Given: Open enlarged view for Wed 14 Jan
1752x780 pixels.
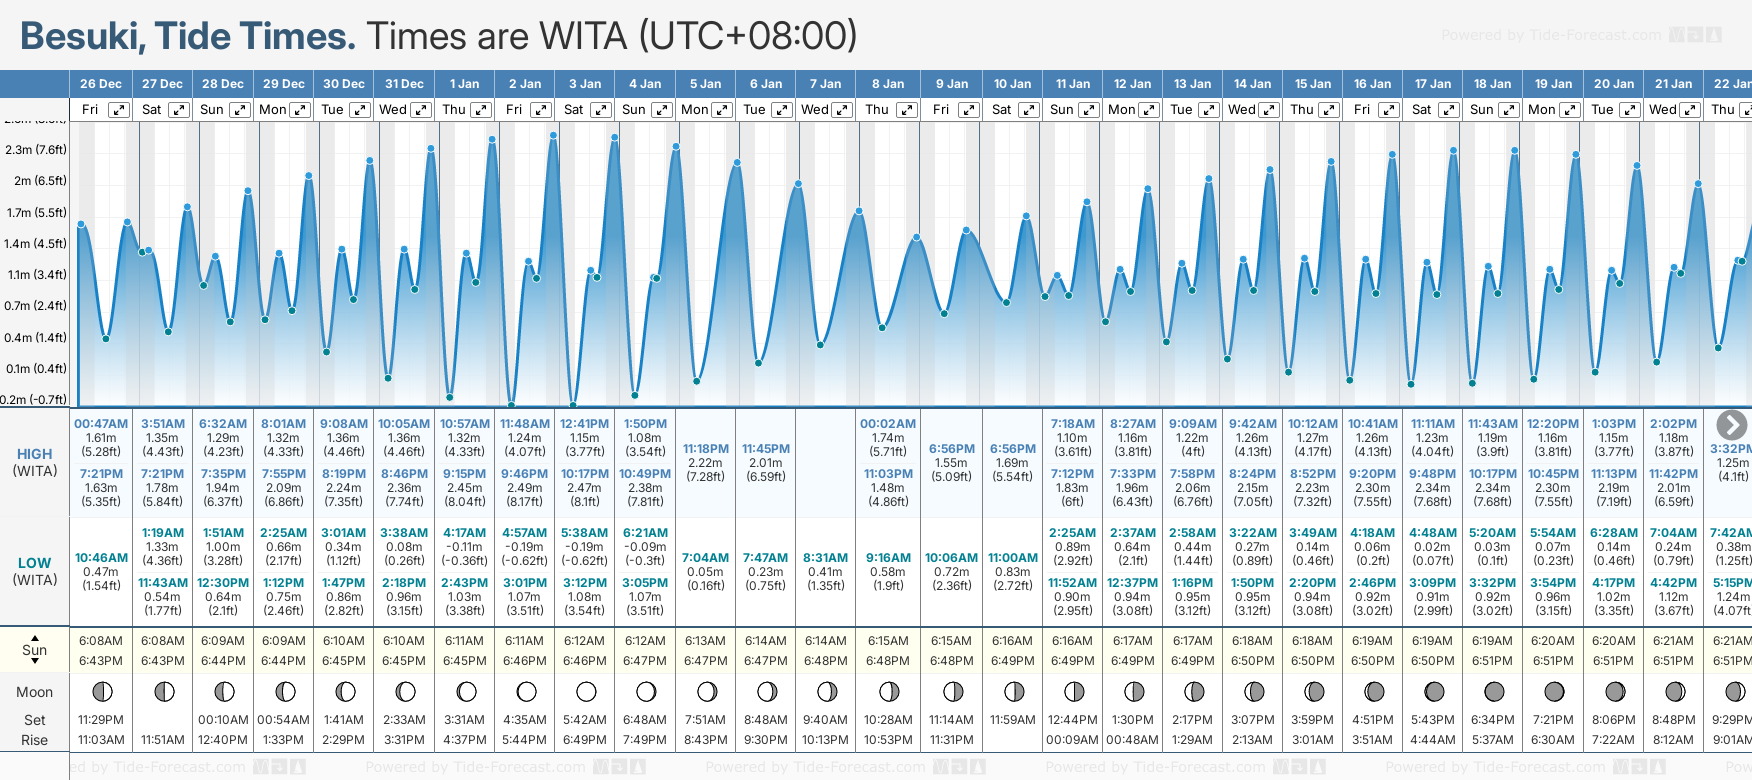Looking at the screenshot, I should 1268,110.
